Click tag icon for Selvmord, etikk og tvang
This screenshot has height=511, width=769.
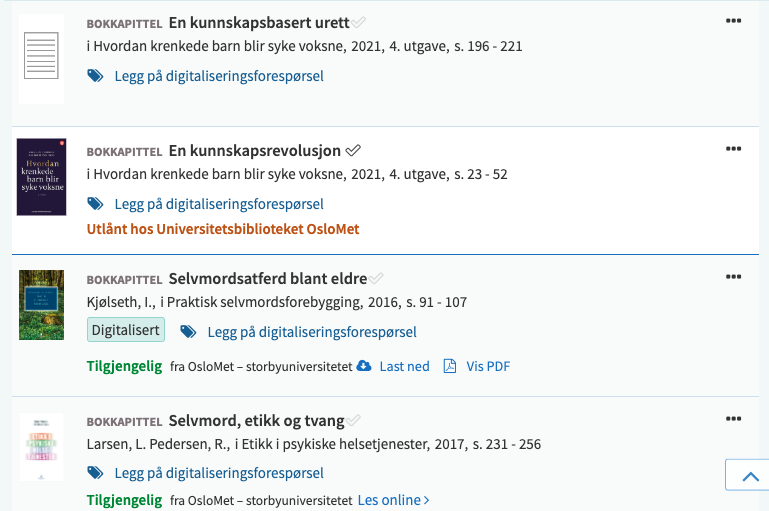point(95,473)
